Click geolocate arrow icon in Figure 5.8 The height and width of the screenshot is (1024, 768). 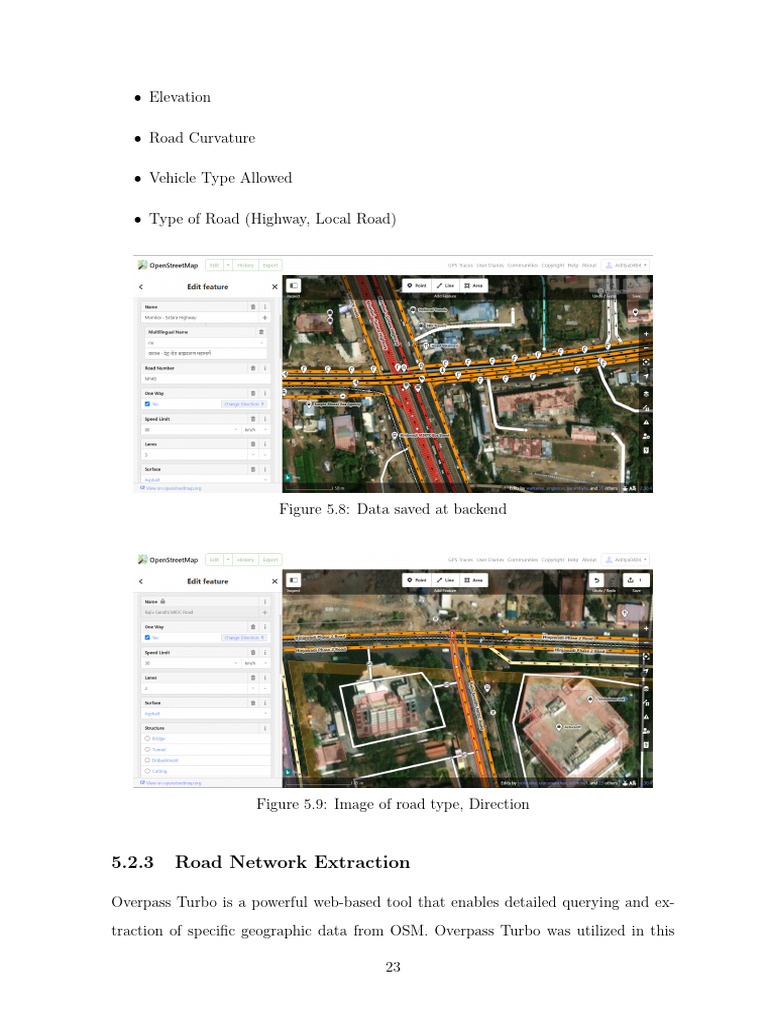tap(646, 376)
